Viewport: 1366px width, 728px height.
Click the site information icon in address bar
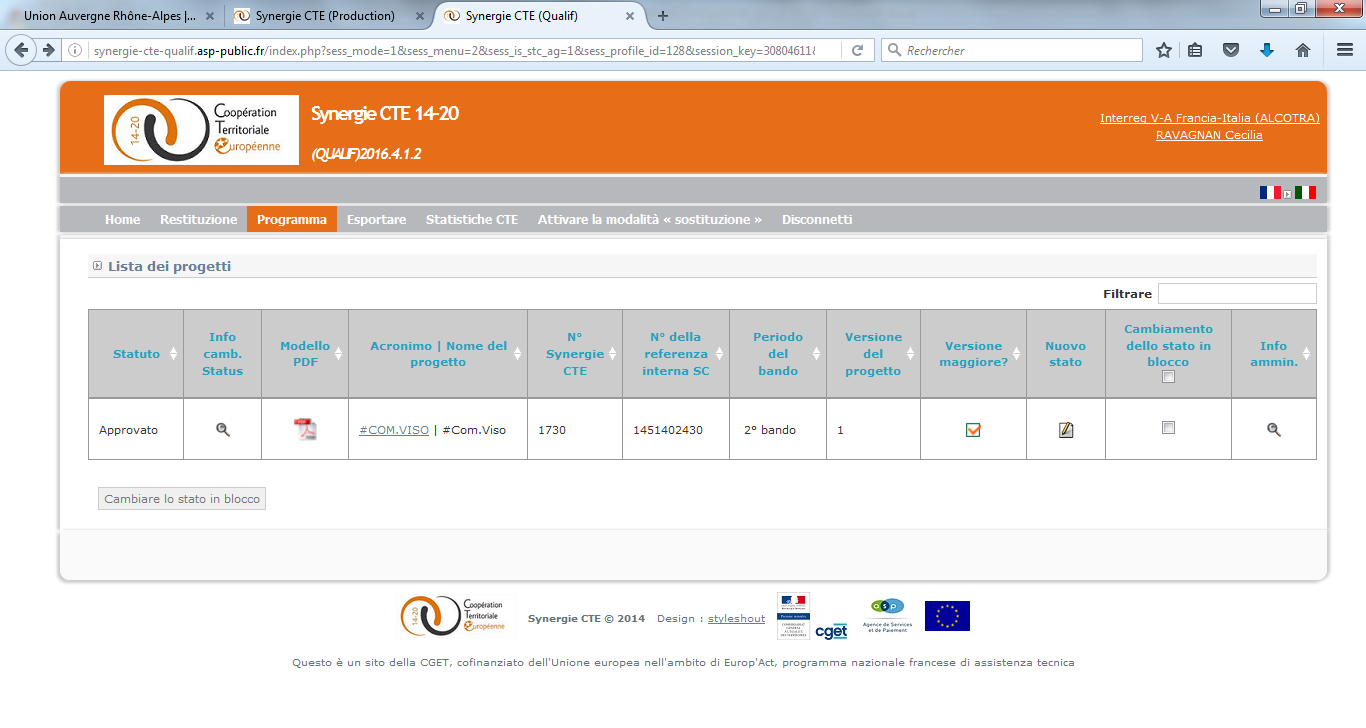75,50
